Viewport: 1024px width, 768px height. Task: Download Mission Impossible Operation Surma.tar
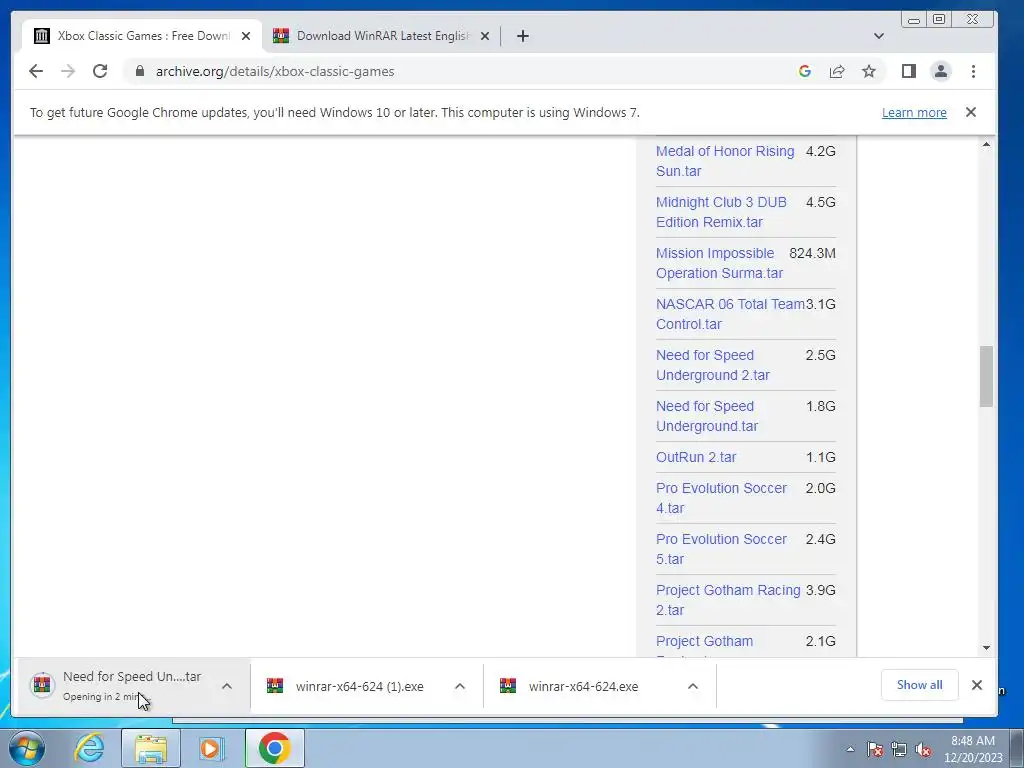tap(719, 263)
